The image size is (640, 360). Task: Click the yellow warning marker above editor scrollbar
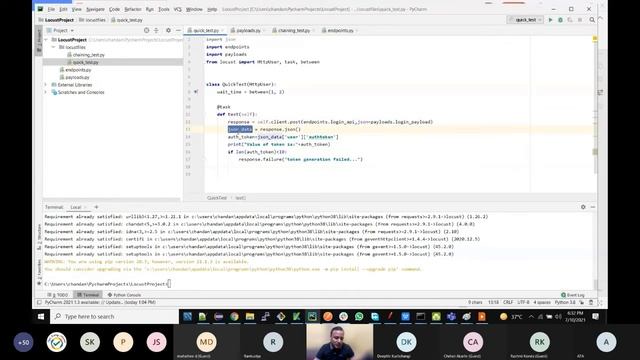pyautogui.click(x=595, y=39)
